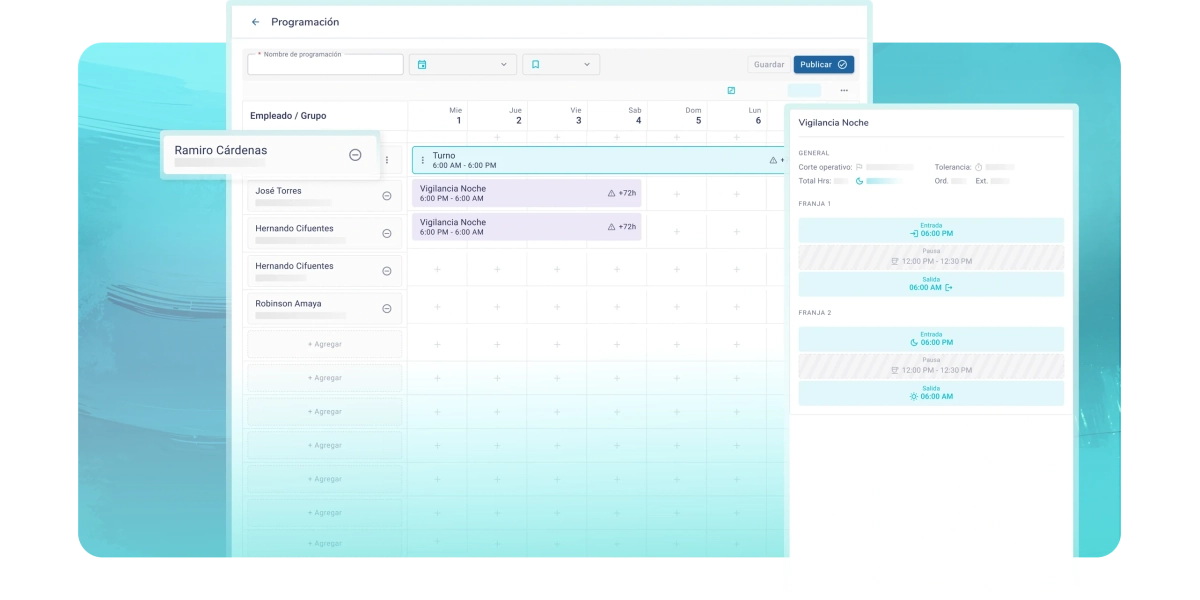
Task: Click the warning icon on José Torres's shift
Action: click(x=612, y=193)
